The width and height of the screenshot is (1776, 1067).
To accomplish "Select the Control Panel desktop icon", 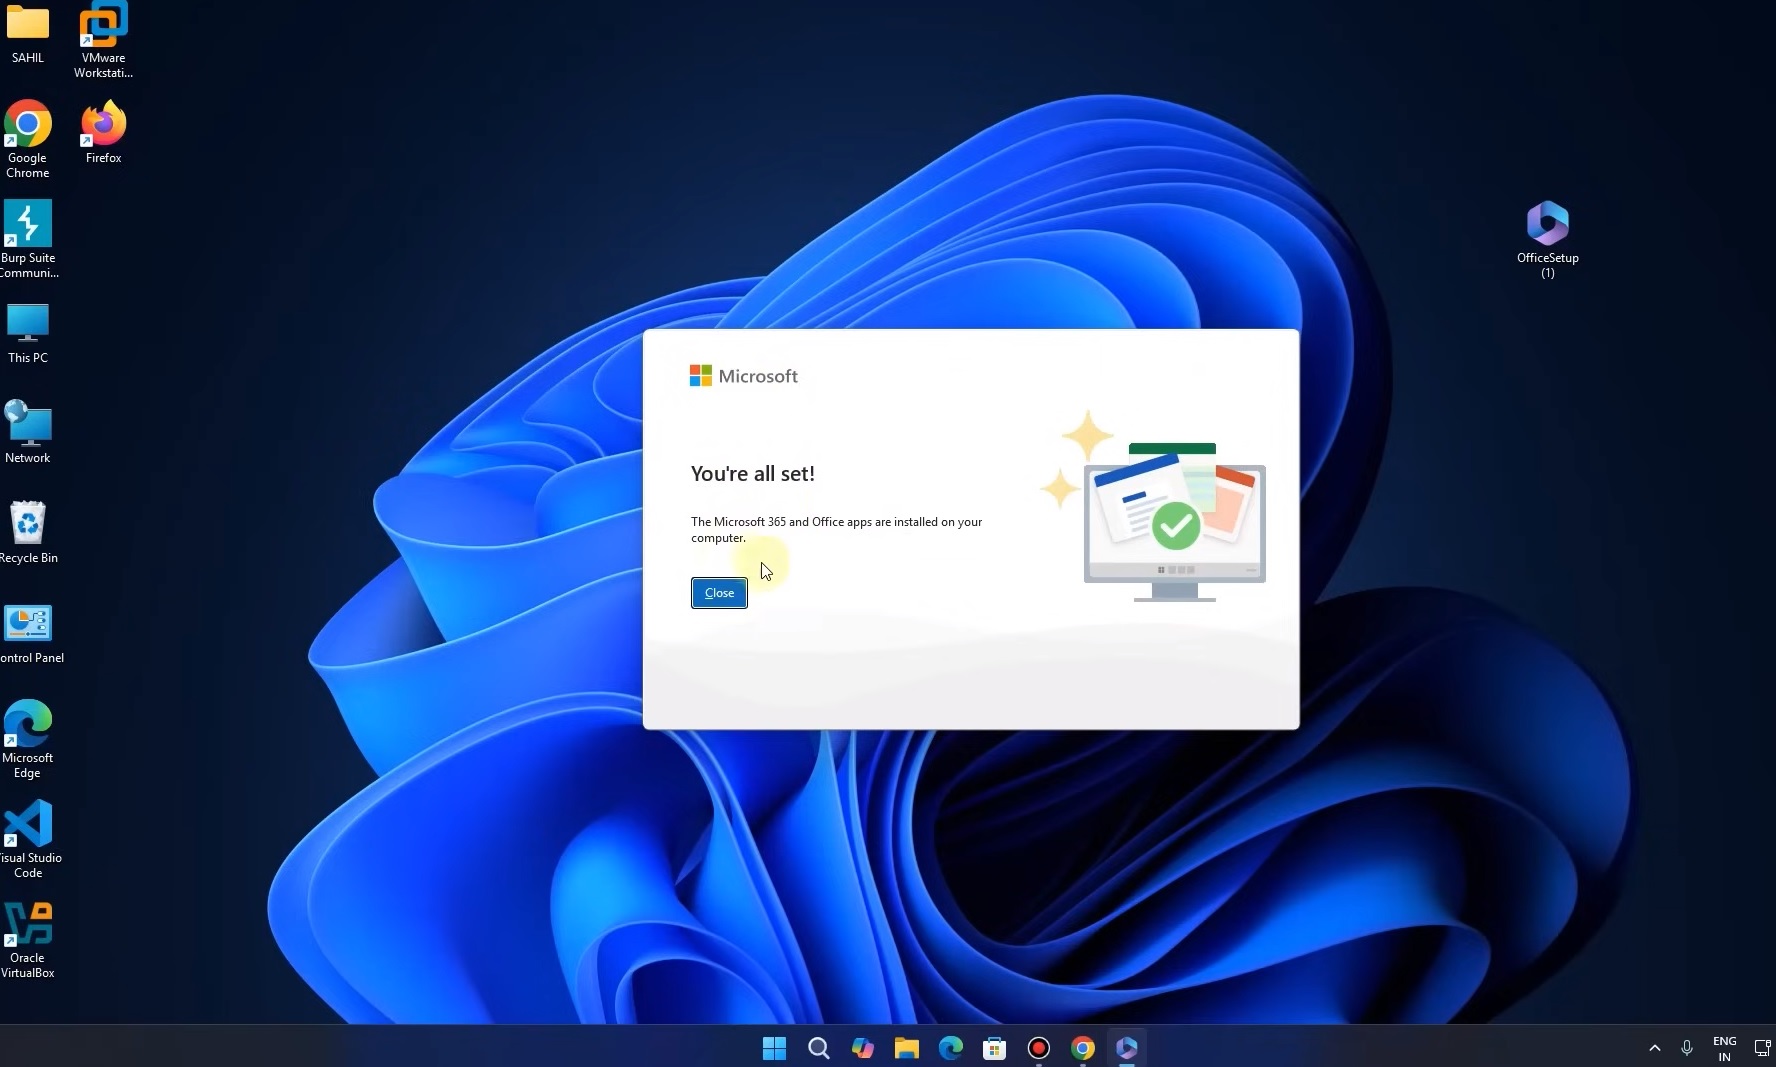I will click(30, 634).
